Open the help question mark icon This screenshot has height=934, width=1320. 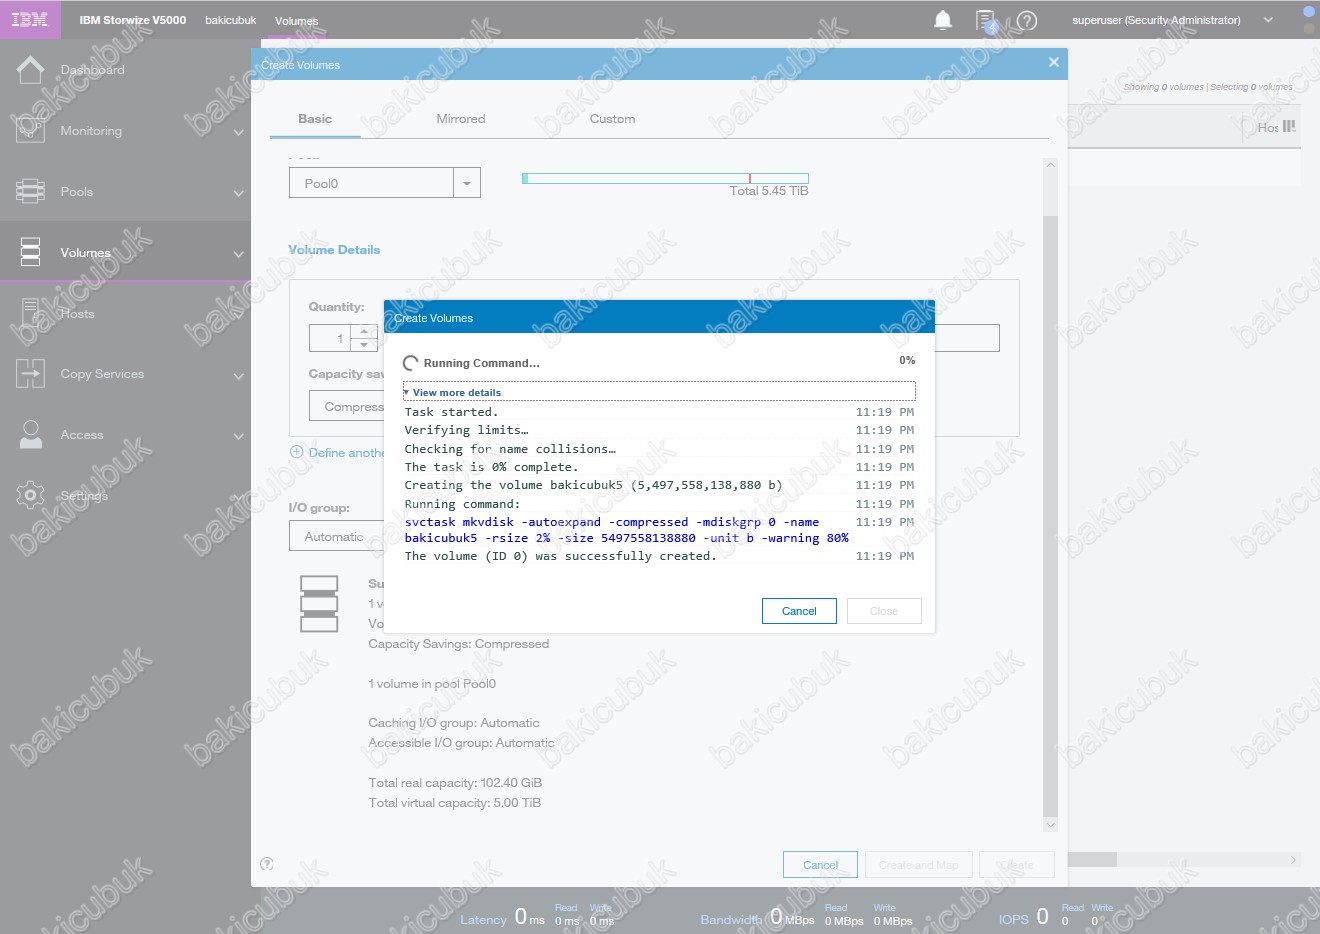[1027, 20]
